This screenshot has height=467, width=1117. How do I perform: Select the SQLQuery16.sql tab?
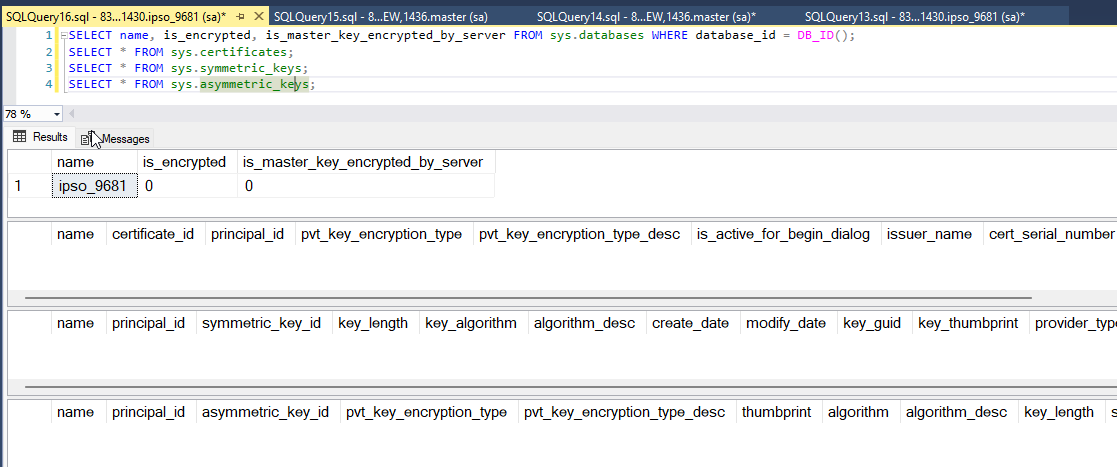coord(116,16)
